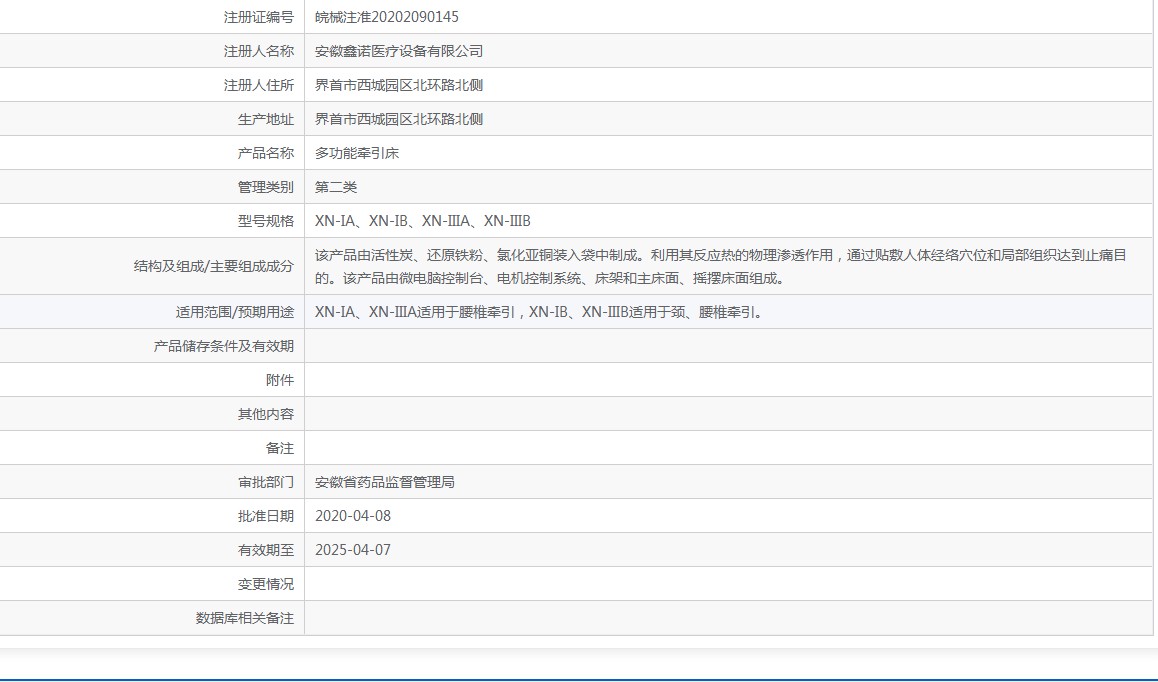Viewport: 1158px width, 682px height.
Task: Click the label 数据库相关备注
Action: (244, 618)
